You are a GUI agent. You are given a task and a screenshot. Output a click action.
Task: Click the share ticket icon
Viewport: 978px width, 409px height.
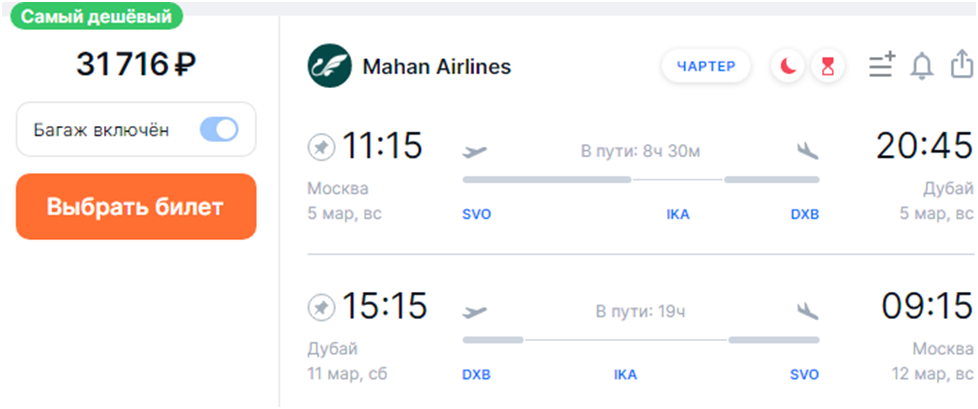(x=961, y=66)
